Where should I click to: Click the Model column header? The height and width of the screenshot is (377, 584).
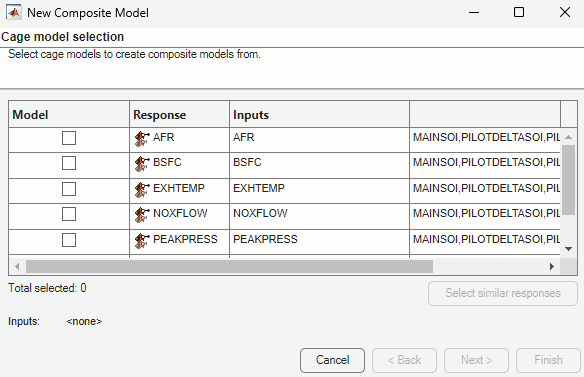click(x=69, y=114)
